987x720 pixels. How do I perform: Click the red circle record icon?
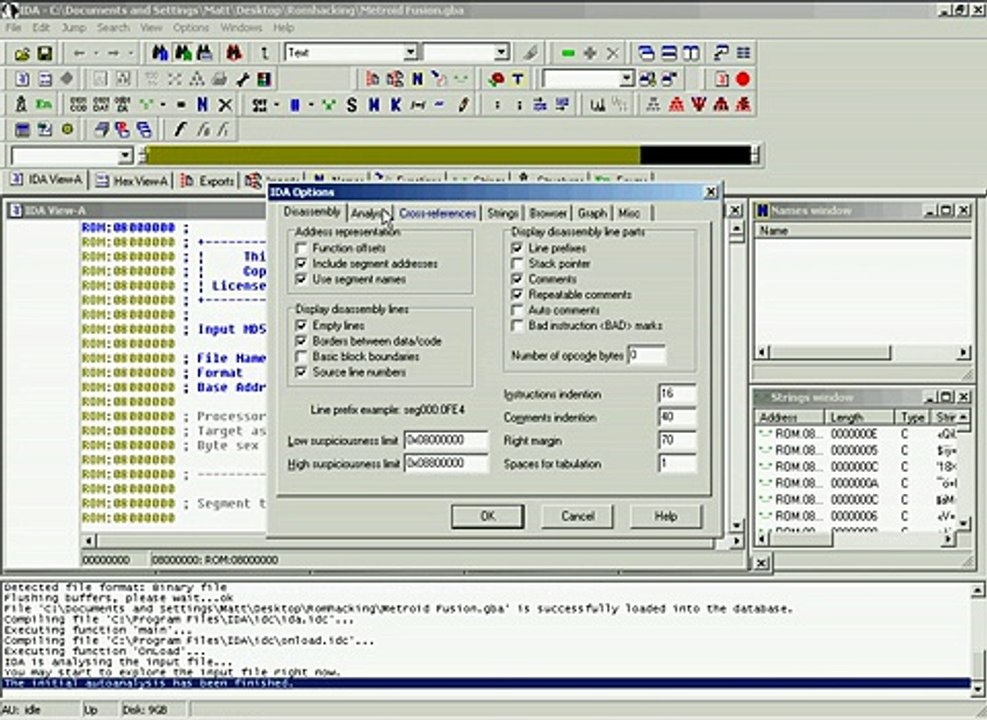(743, 79)
